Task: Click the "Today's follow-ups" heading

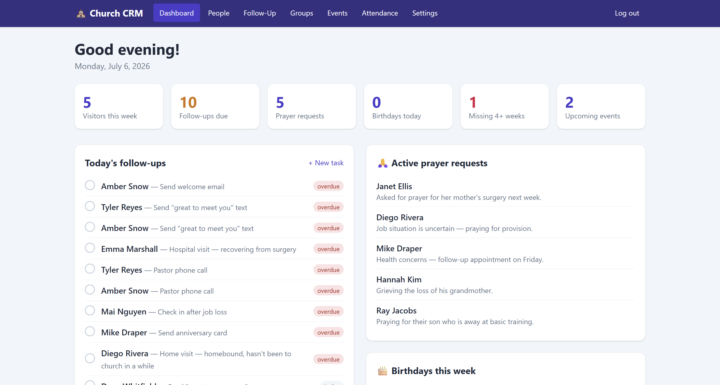Action: click(x=125, y=163)
